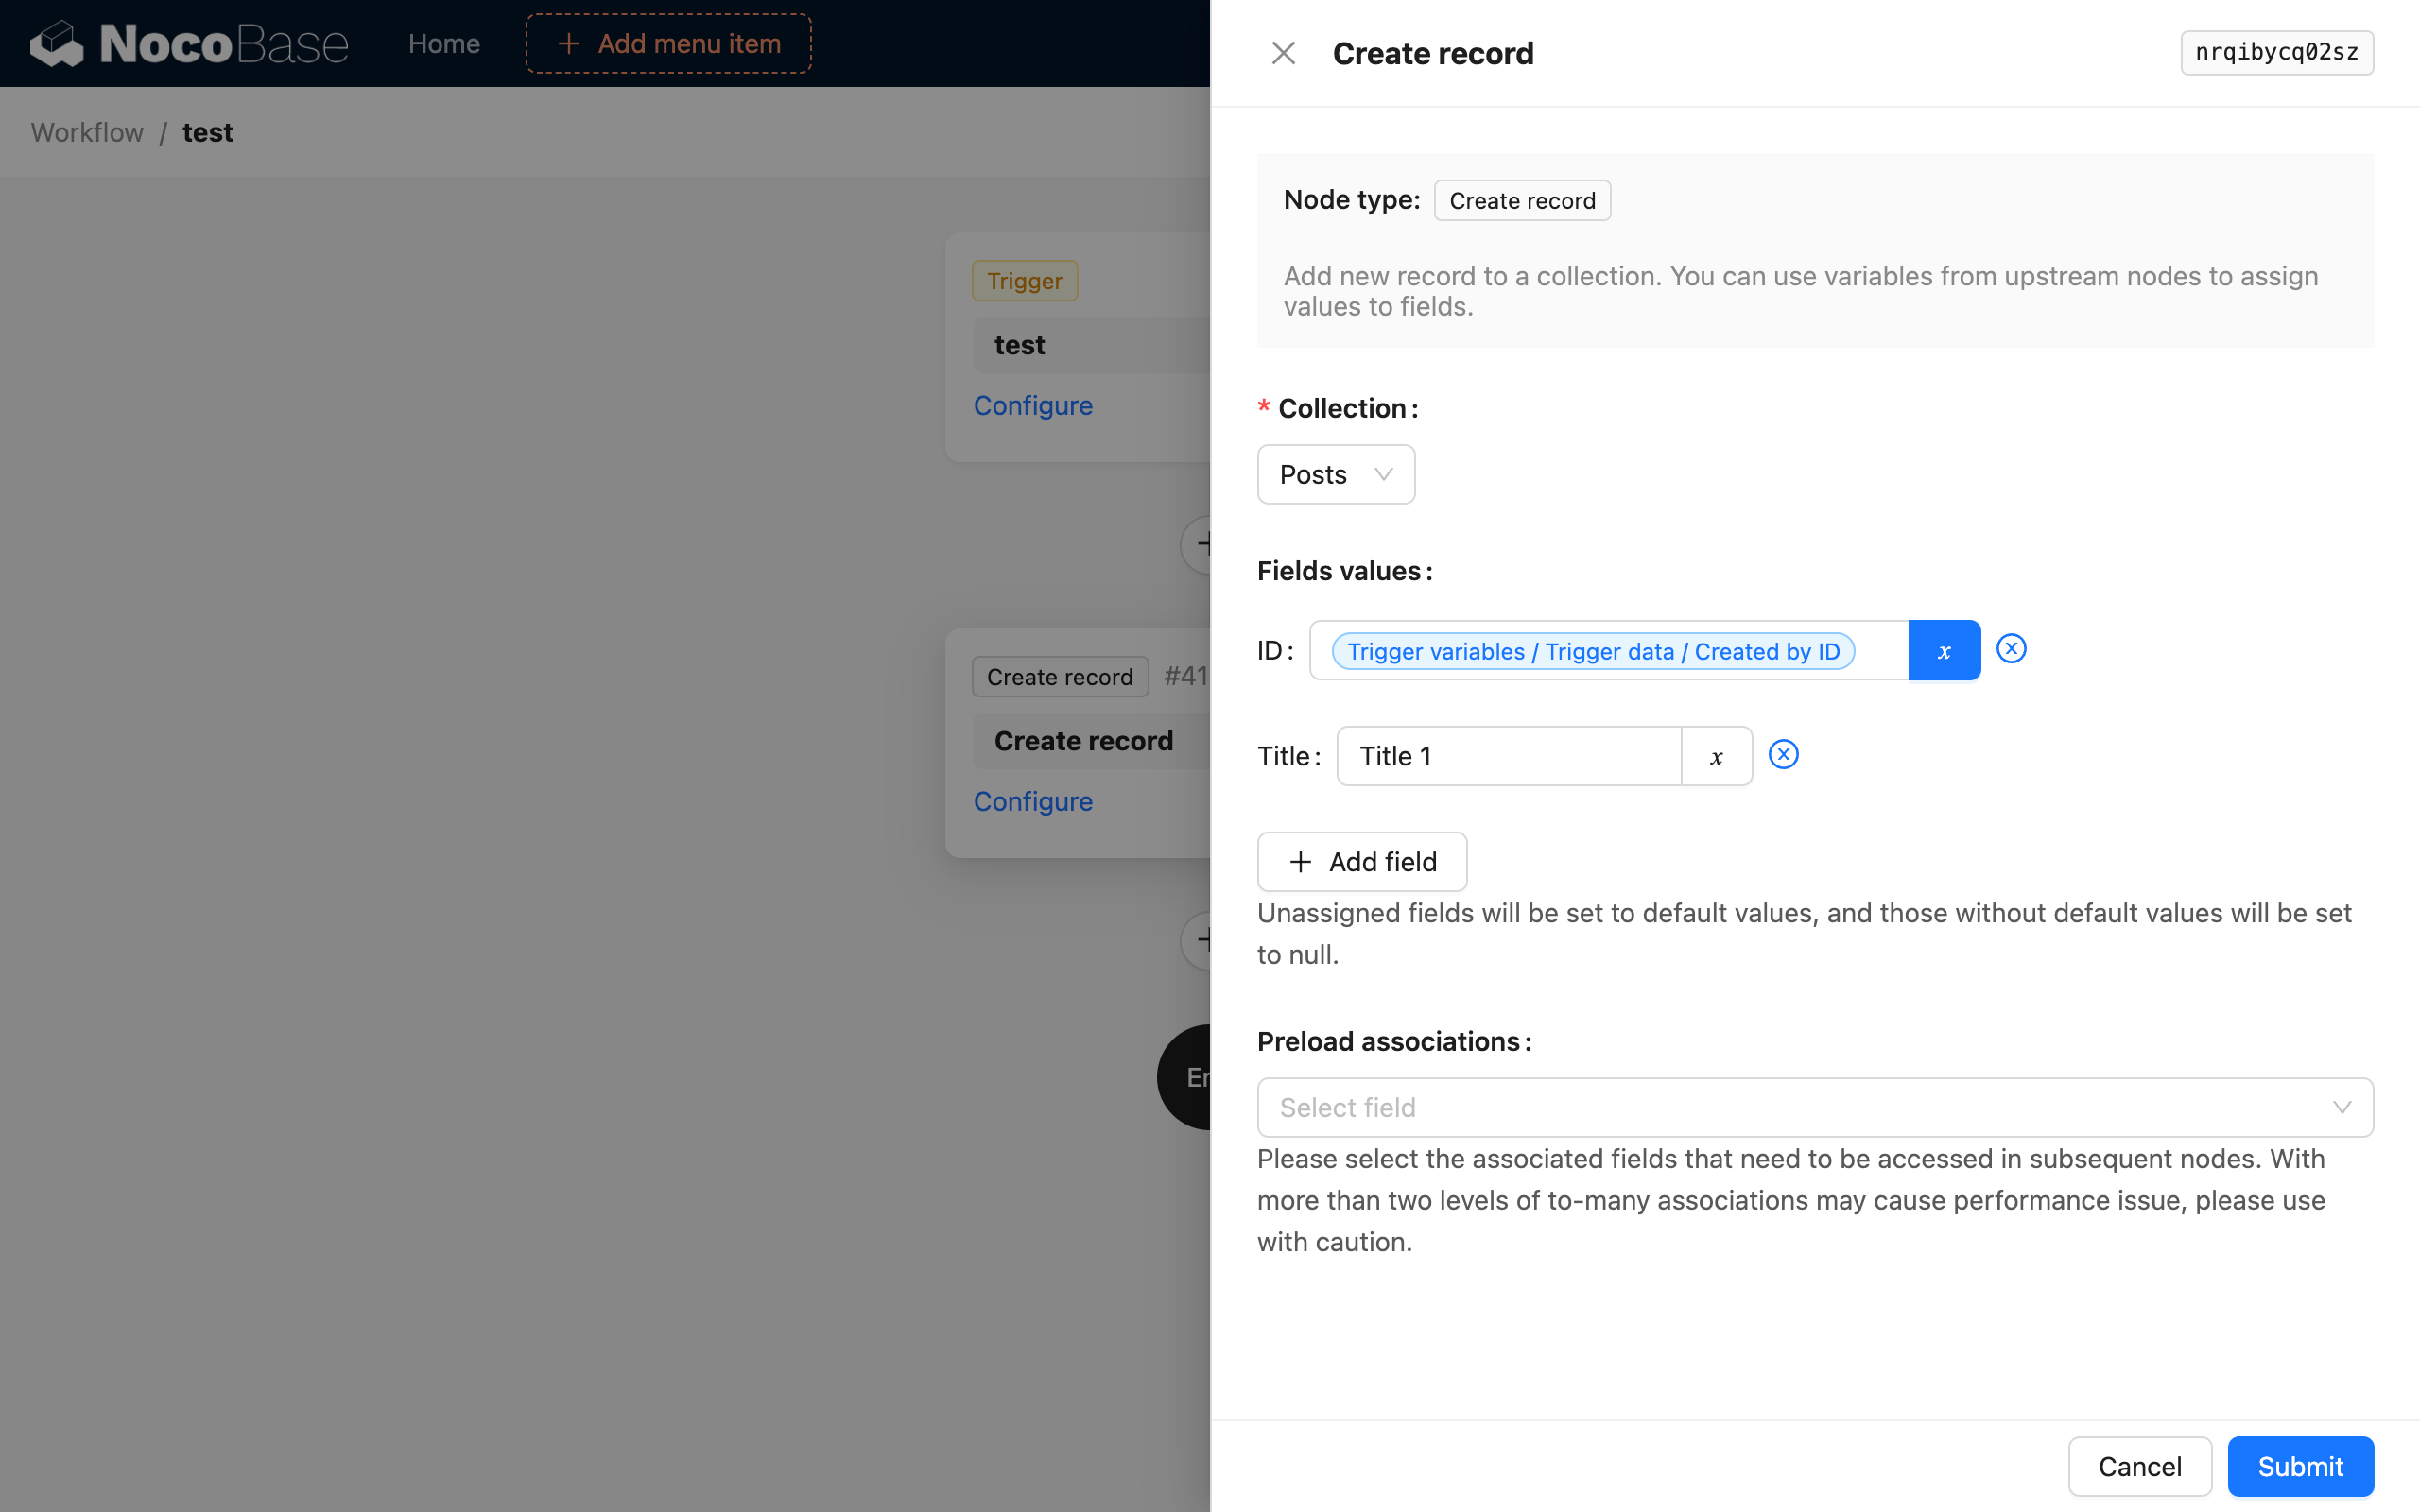The height and width of the screenshot is (1512, 2420).
Task: Open the Posts collection dropdown
Action: pyautogui.click(x=1335, y=474)
